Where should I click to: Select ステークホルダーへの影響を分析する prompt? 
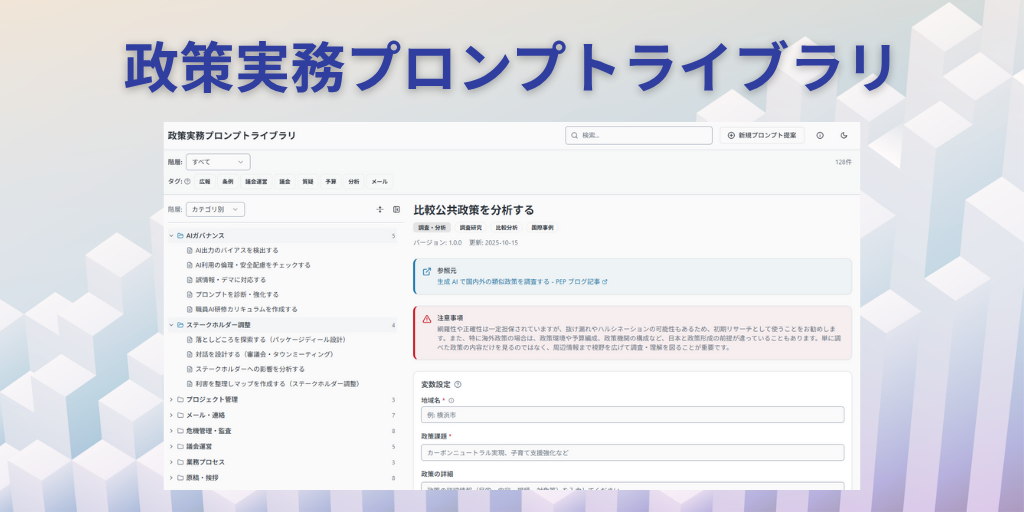250,369
